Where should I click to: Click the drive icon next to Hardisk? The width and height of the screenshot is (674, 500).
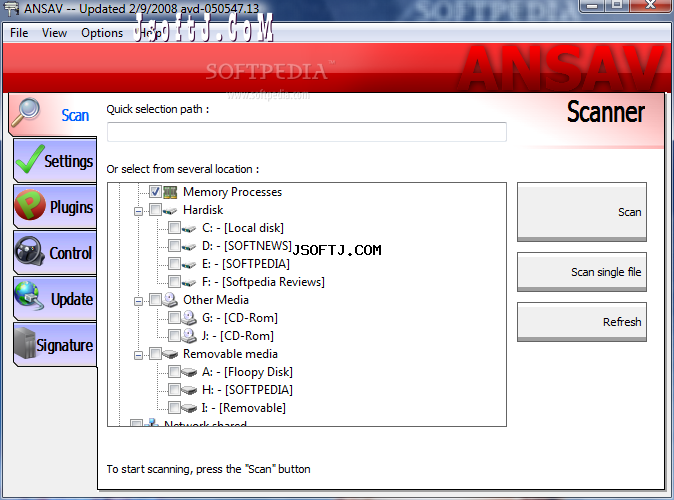(170, 211)
